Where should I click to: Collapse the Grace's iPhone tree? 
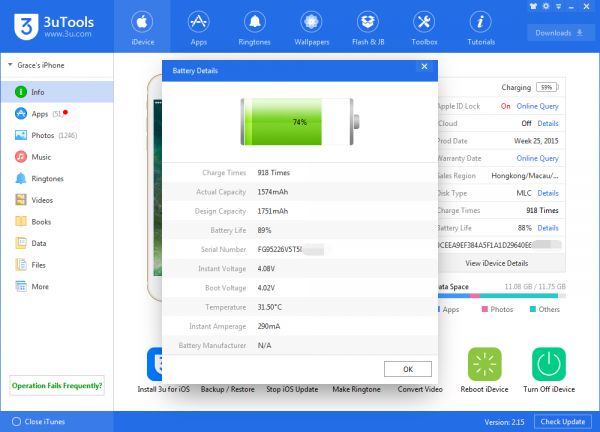pyautogui.click(x=10, y=65)
